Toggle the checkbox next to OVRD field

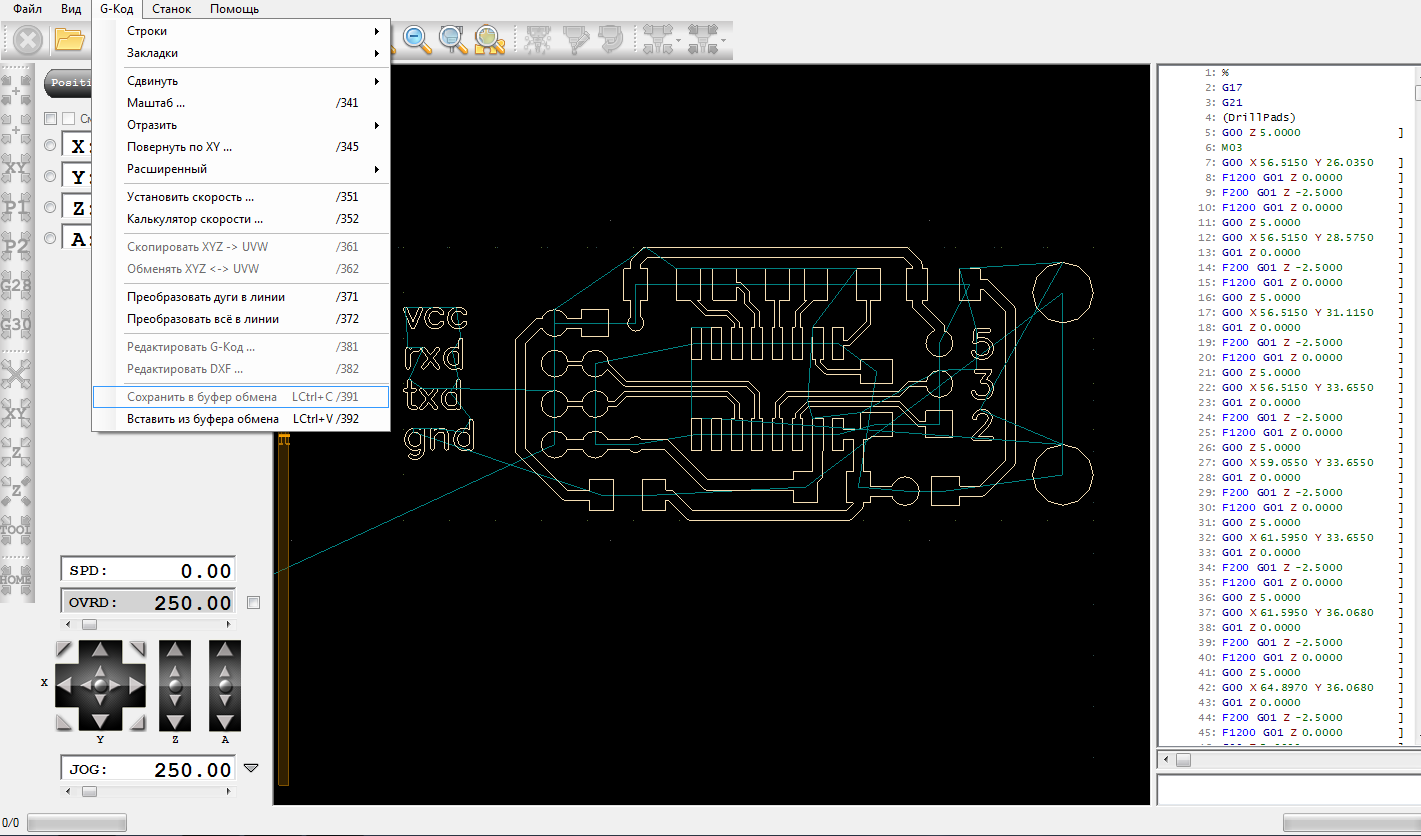[x=253, y=602]
